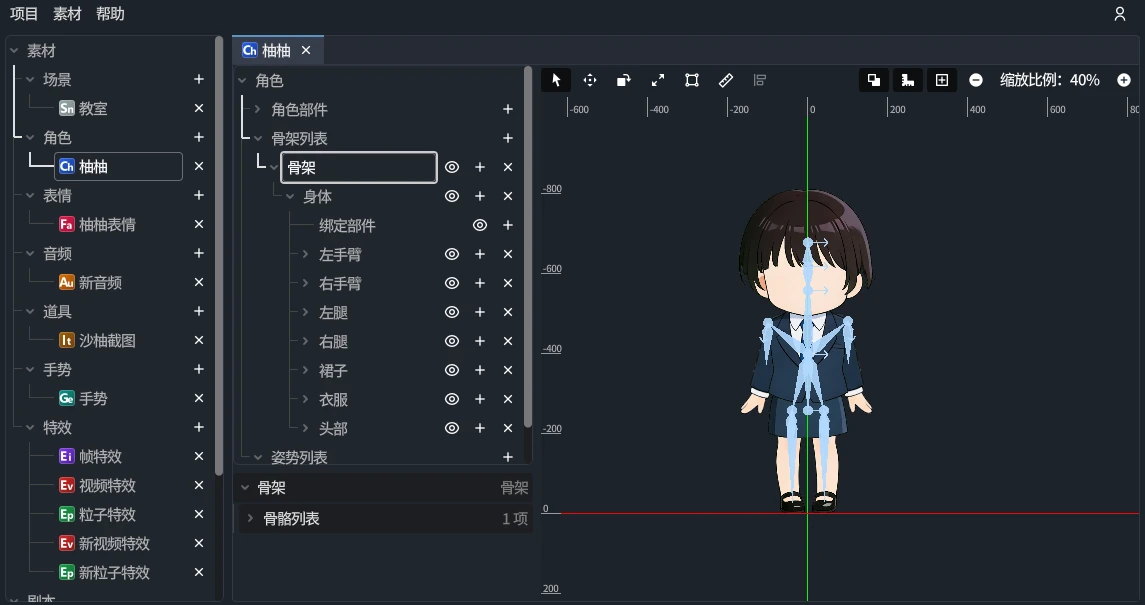
Task: Open the 帮助 menu
Action: point(110,14)
